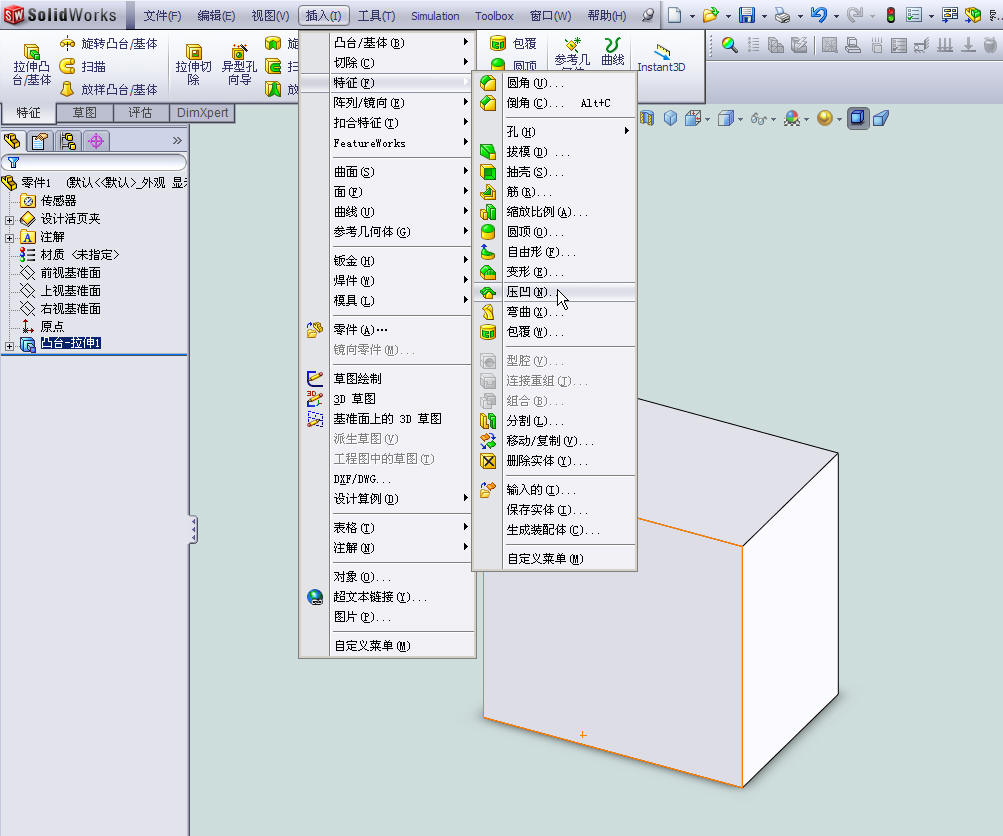Image resolution: width=1003 pixels, height=836 pixels.
Task: Click the New document icon
Action: click(674, 15)
